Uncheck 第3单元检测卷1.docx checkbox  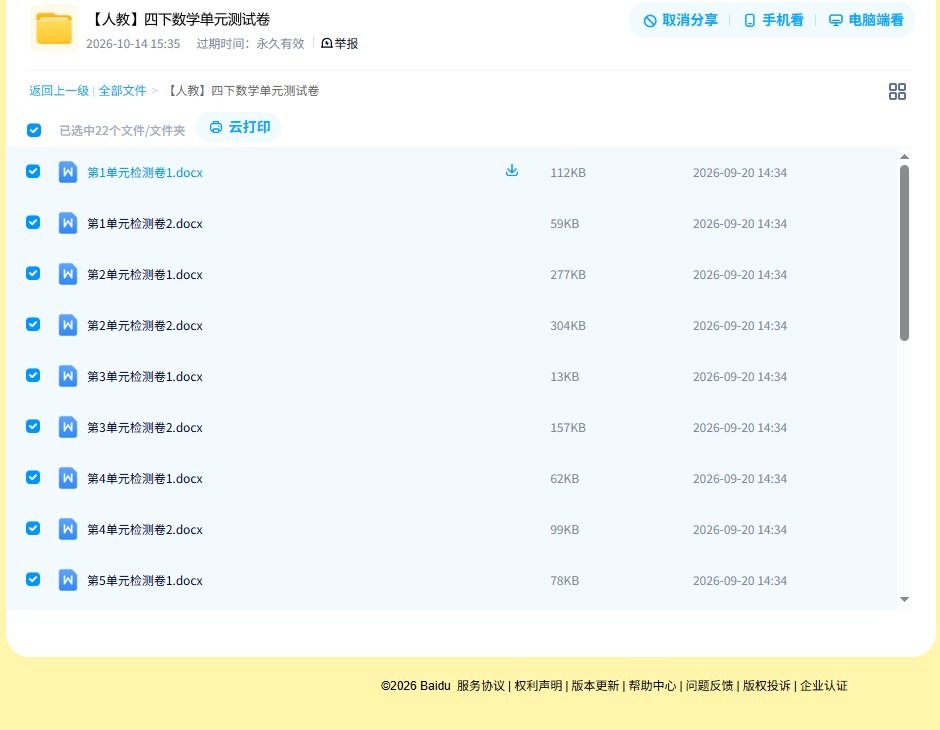pos(33,375)
